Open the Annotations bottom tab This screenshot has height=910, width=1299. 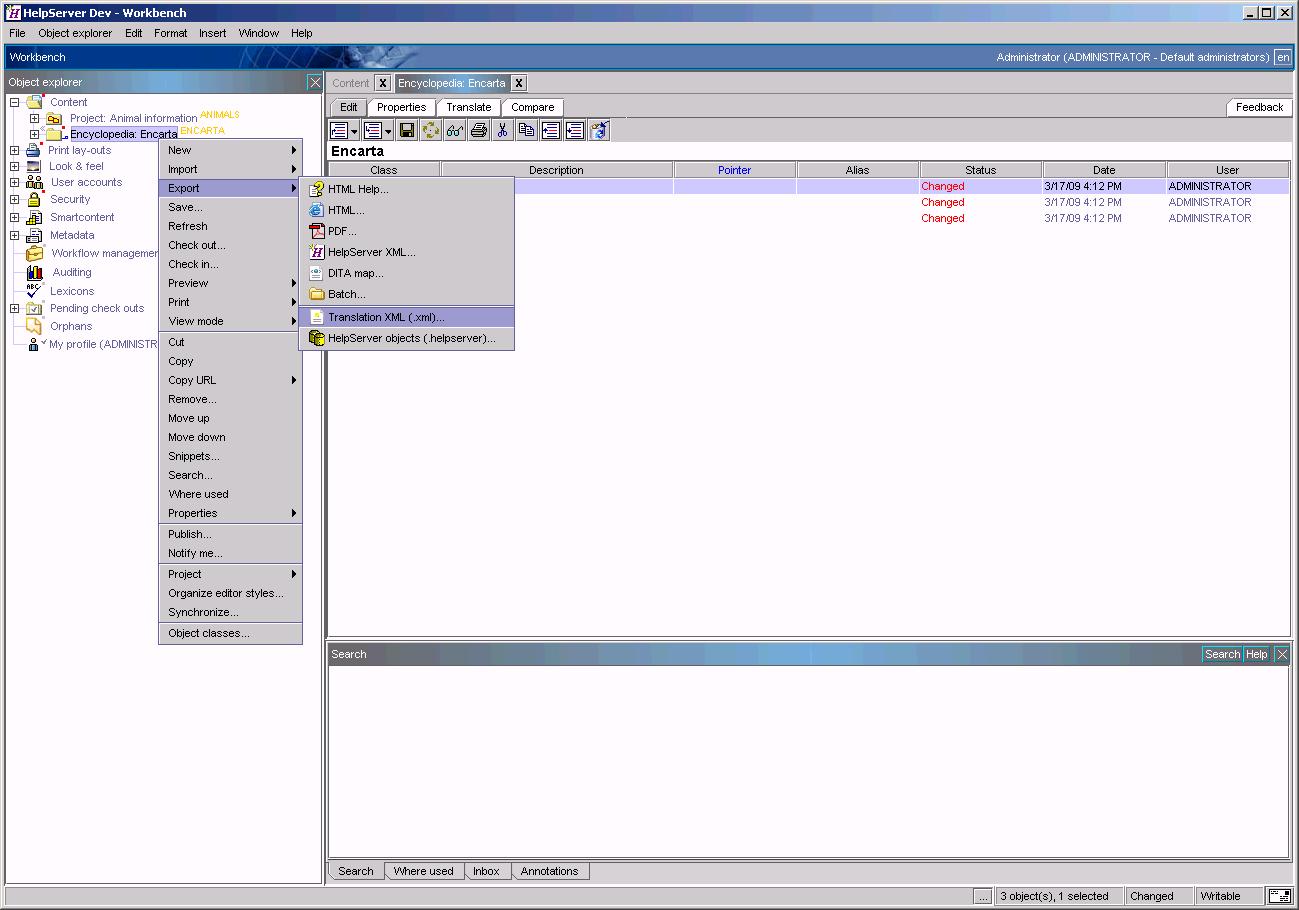549,871
